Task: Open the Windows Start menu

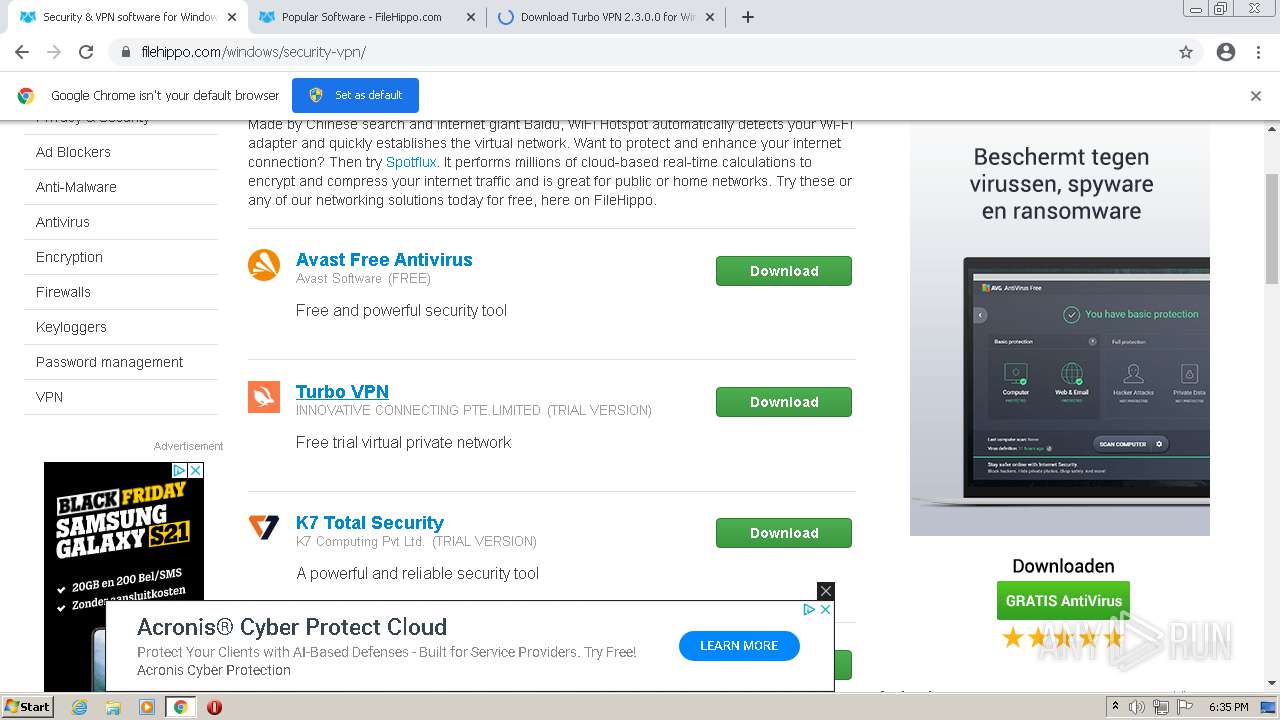Action: click(x=27, y=707)
